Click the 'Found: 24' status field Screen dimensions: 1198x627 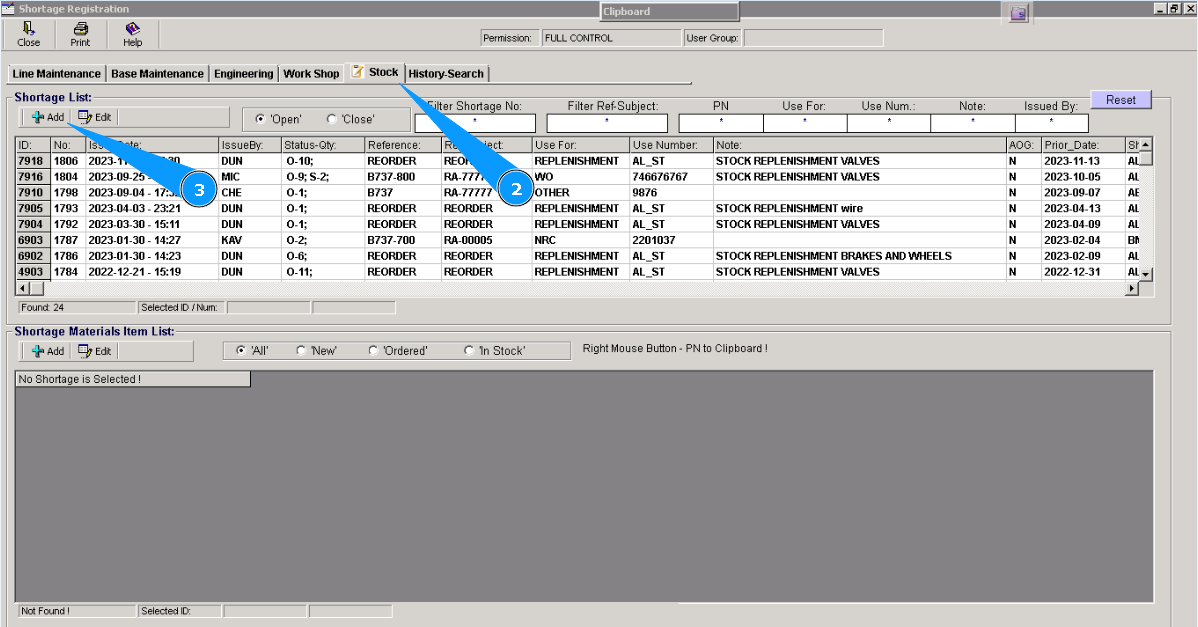pos(76,308)
